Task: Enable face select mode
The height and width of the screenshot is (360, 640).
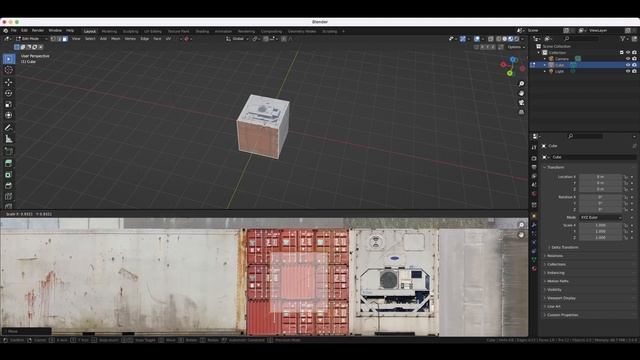Action: pyautogui.click(x=64, y=39)
